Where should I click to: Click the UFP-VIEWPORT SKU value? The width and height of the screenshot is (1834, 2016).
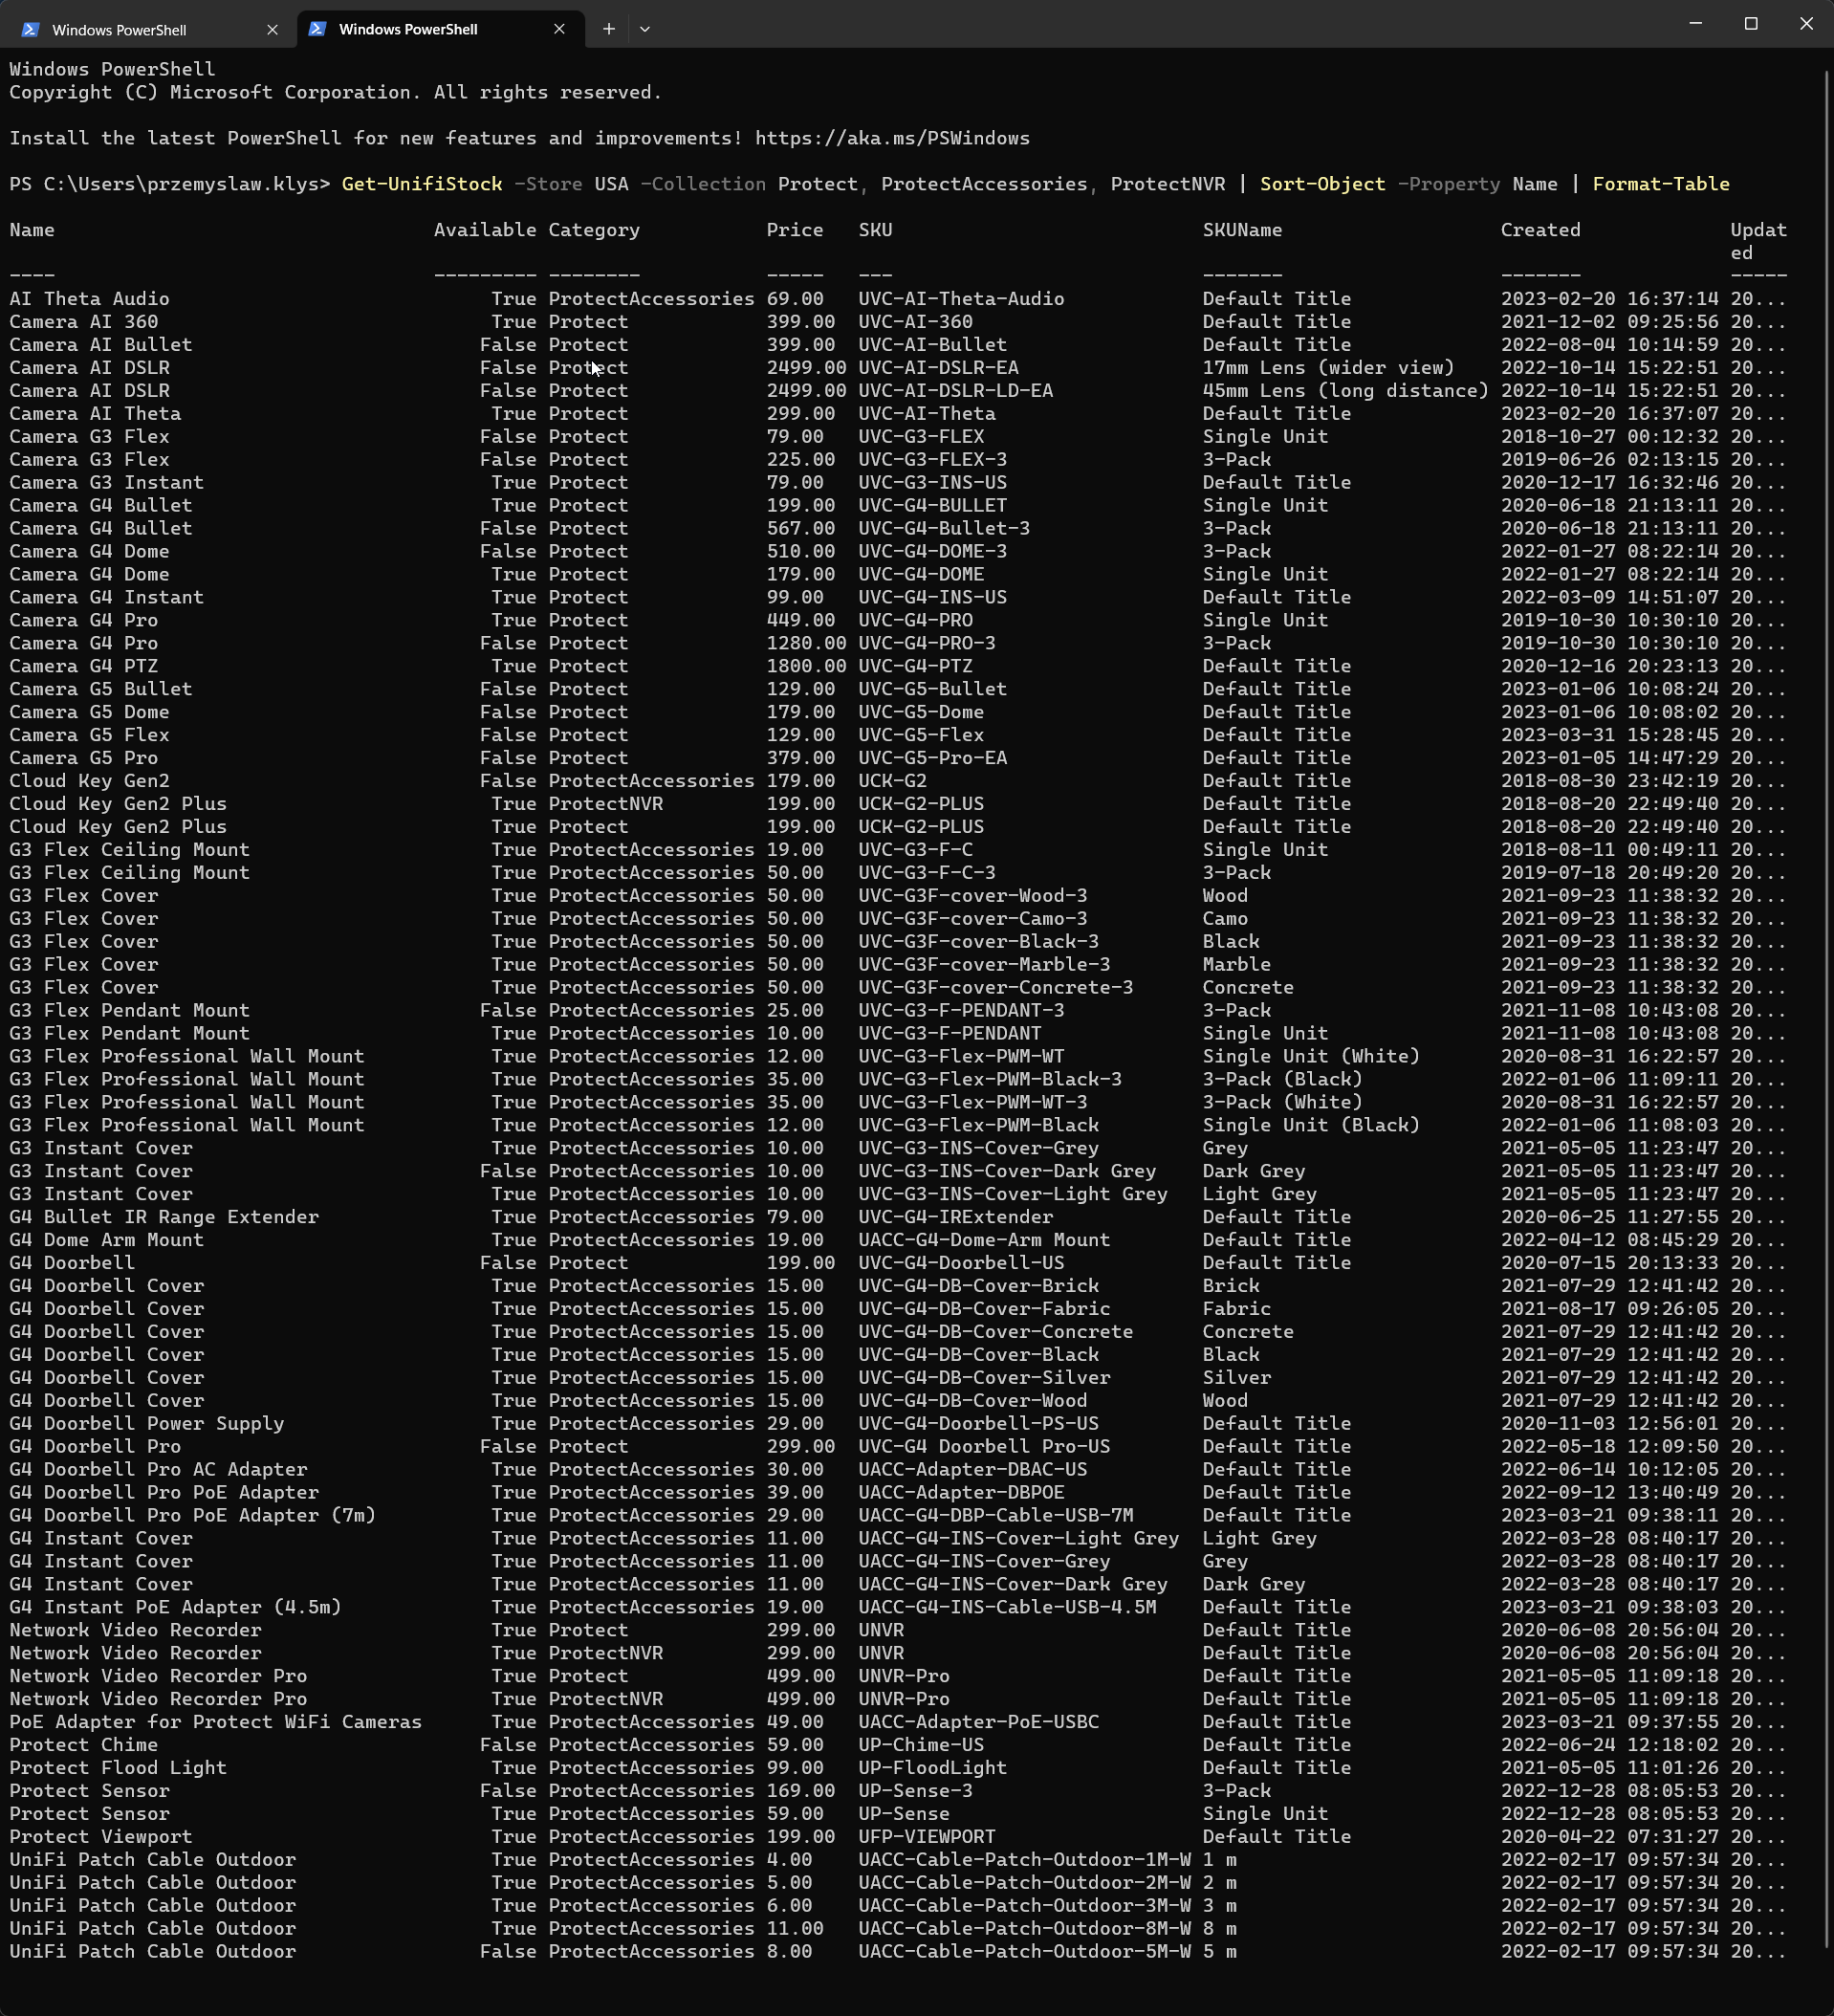pos(926,1837)
